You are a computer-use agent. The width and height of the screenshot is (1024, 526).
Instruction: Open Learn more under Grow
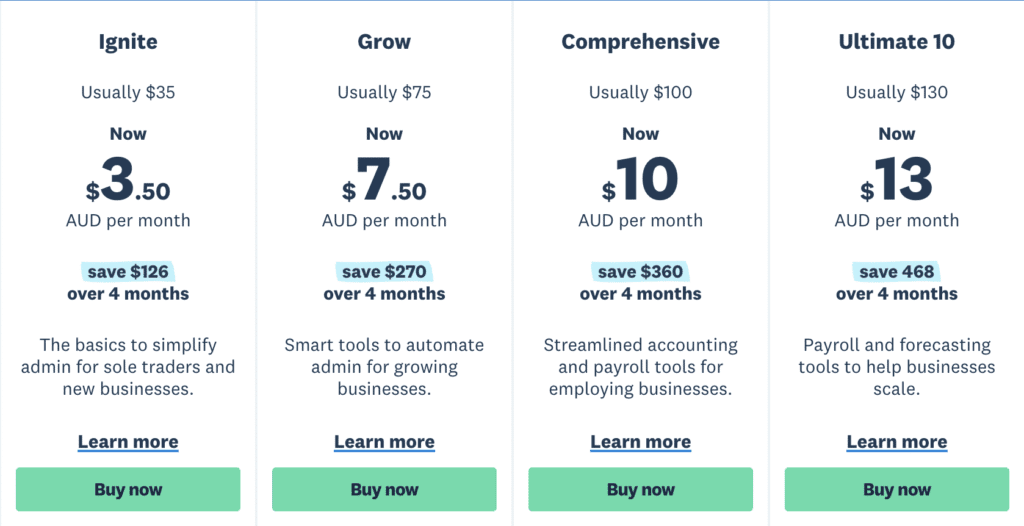(384, 442)
